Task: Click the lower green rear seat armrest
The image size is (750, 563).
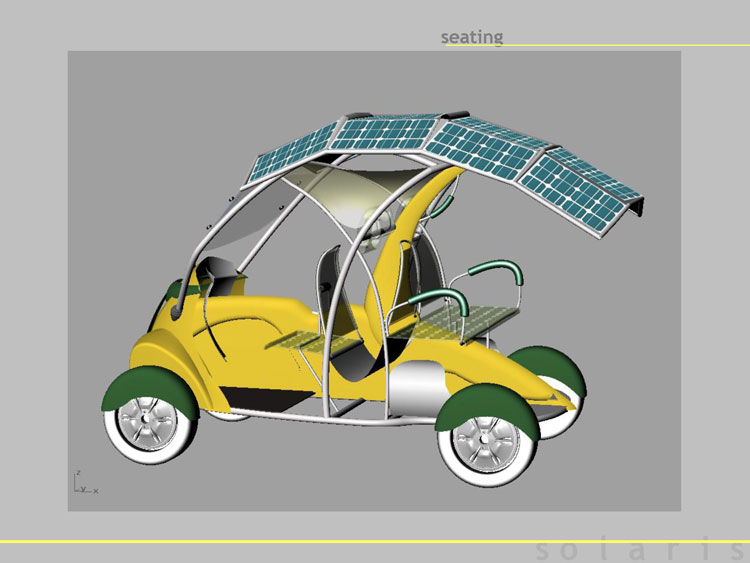Action: tap(438, 299)
